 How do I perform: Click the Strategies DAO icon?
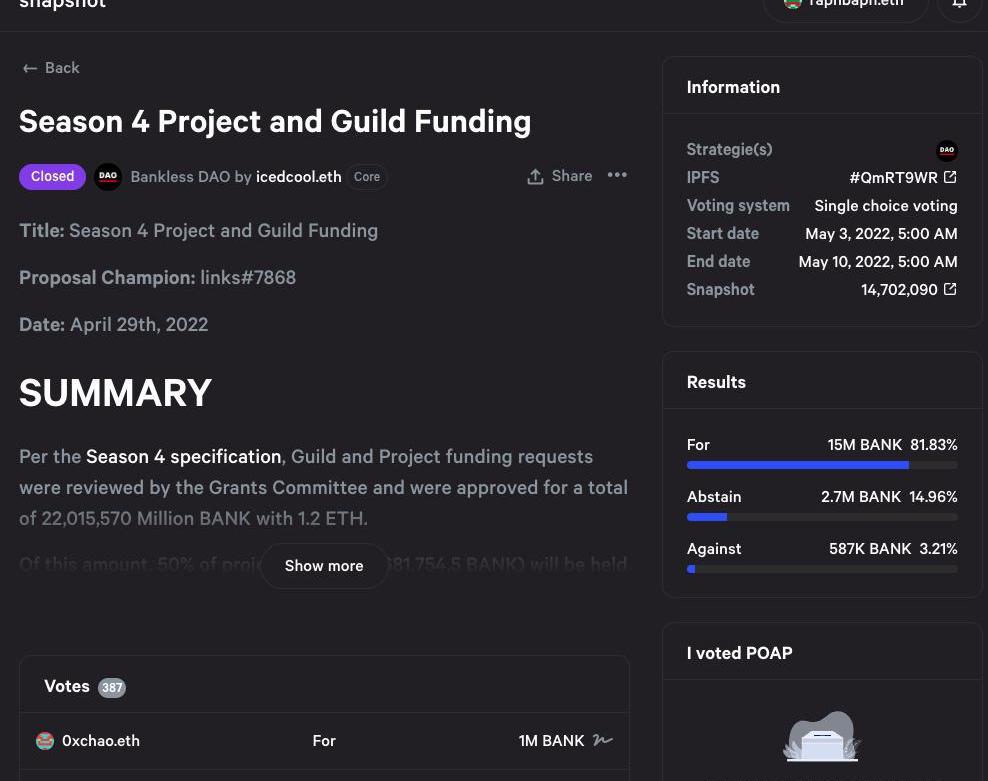pyautogui.click(x=946, y=150)
